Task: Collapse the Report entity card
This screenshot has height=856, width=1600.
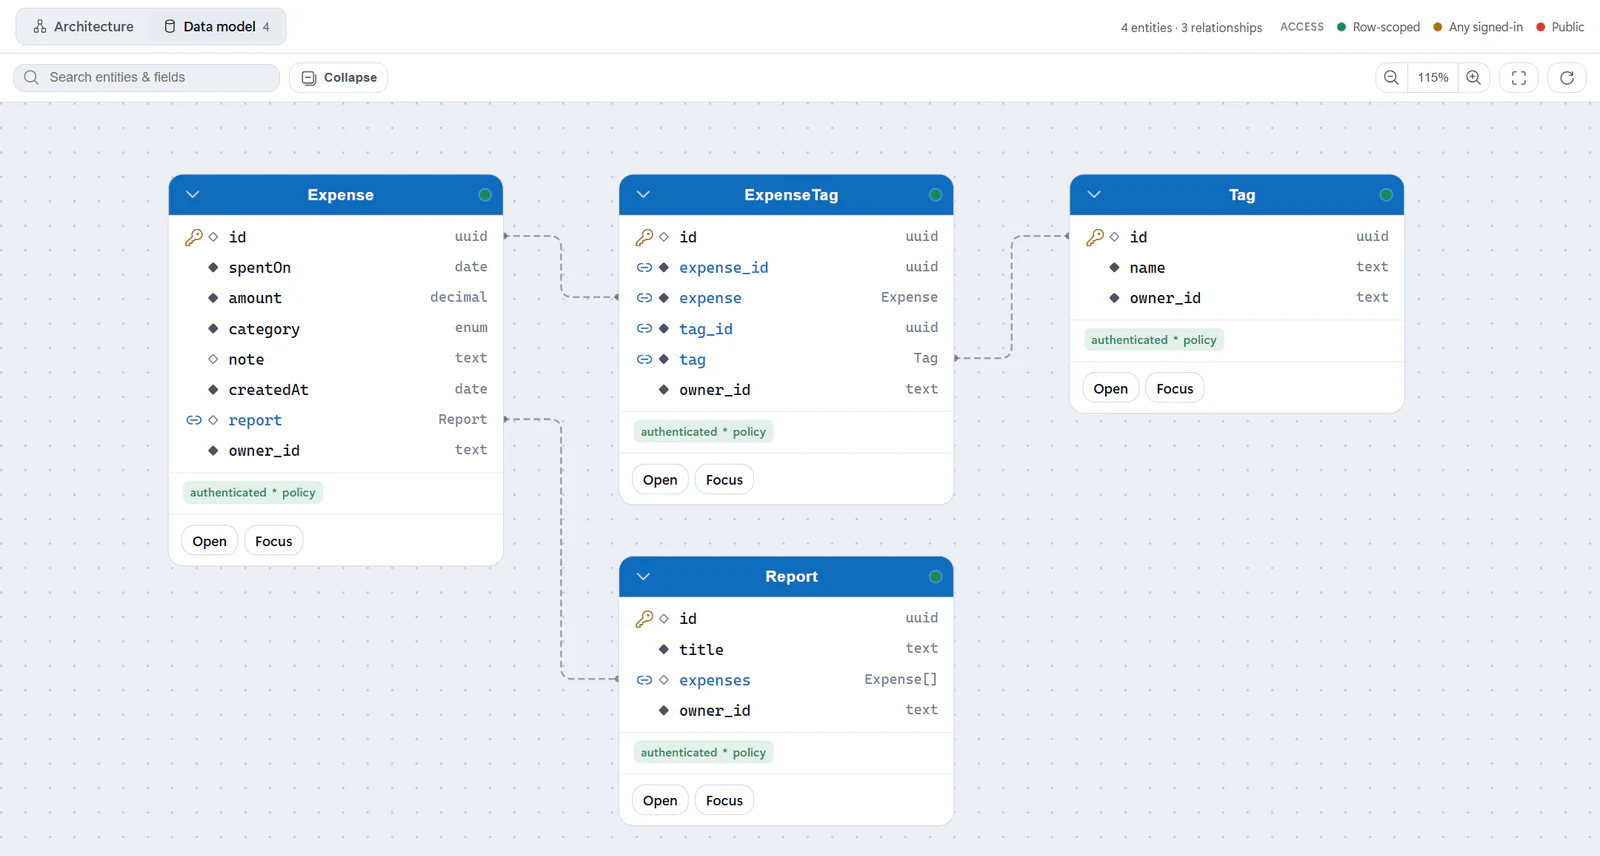Action: (644, 577)
